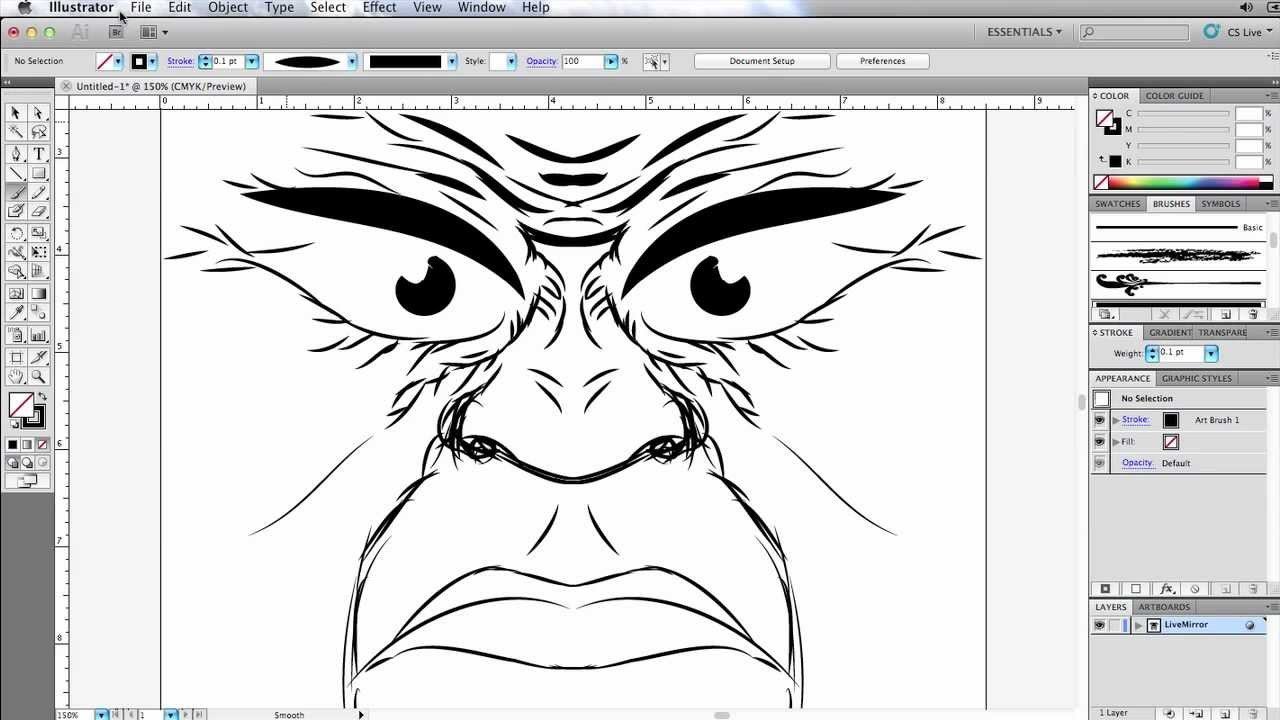Select the Pen tool

16,153
